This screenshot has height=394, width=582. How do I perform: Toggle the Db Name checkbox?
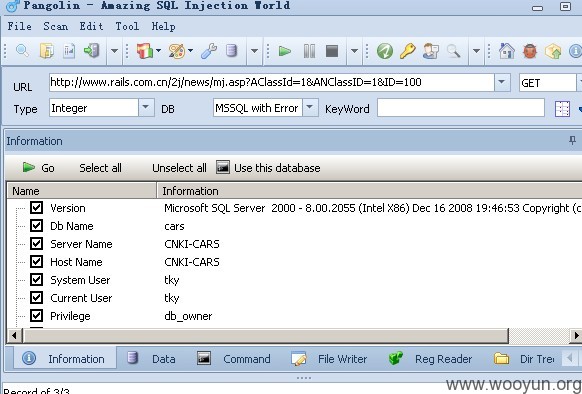[x=36, y=225]
